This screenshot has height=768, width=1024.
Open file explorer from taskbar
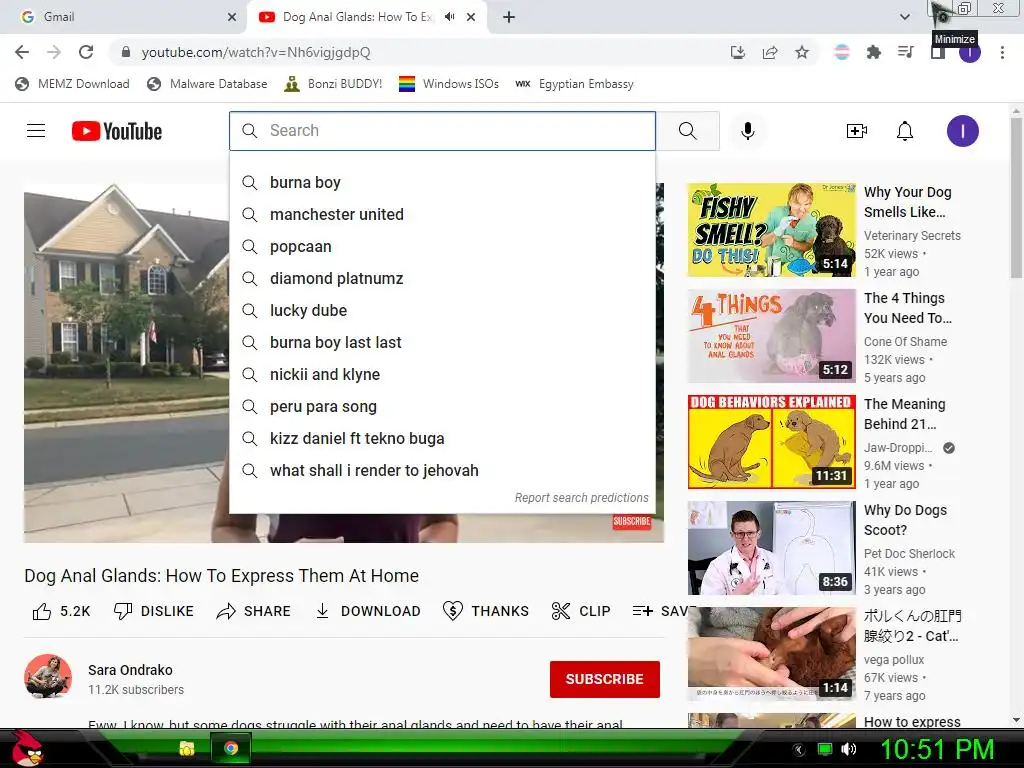(x=187, y=748)
